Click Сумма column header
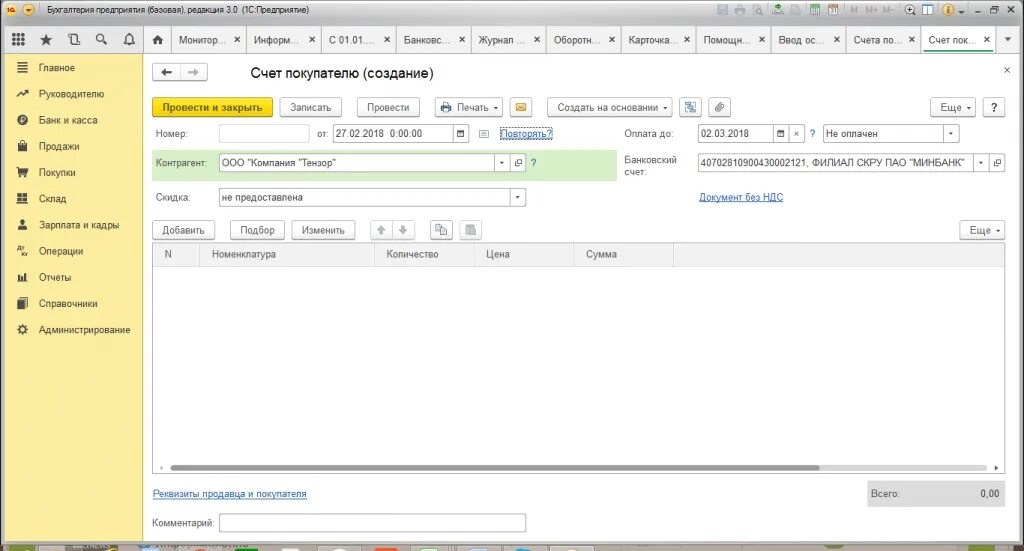Screen dimensions: 1024x551 tap(624, 254)
